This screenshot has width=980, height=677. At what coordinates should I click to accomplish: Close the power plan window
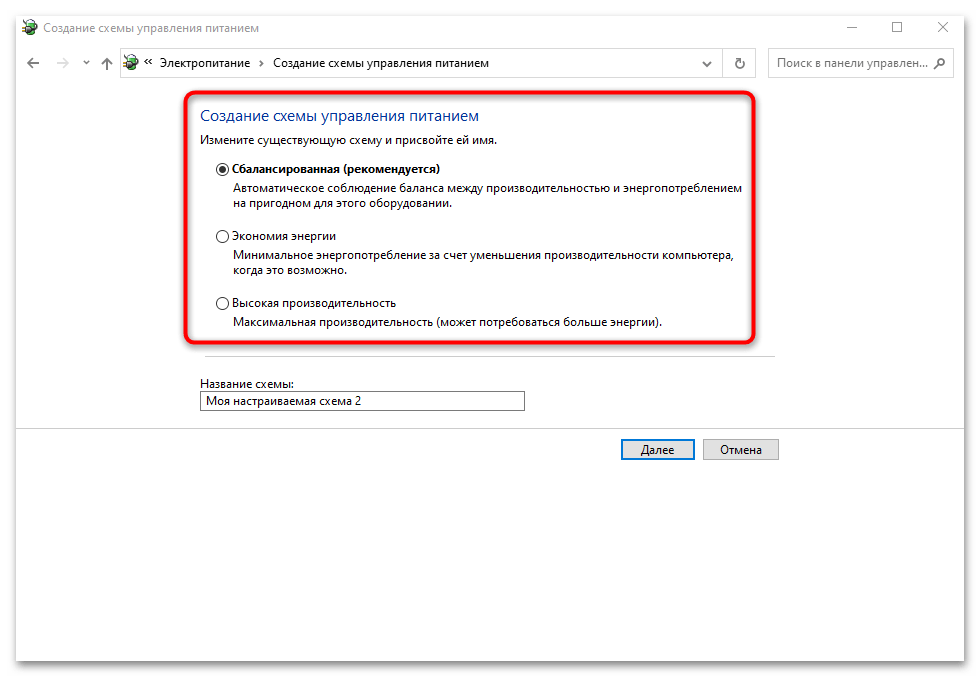click(x=942, y=28)
